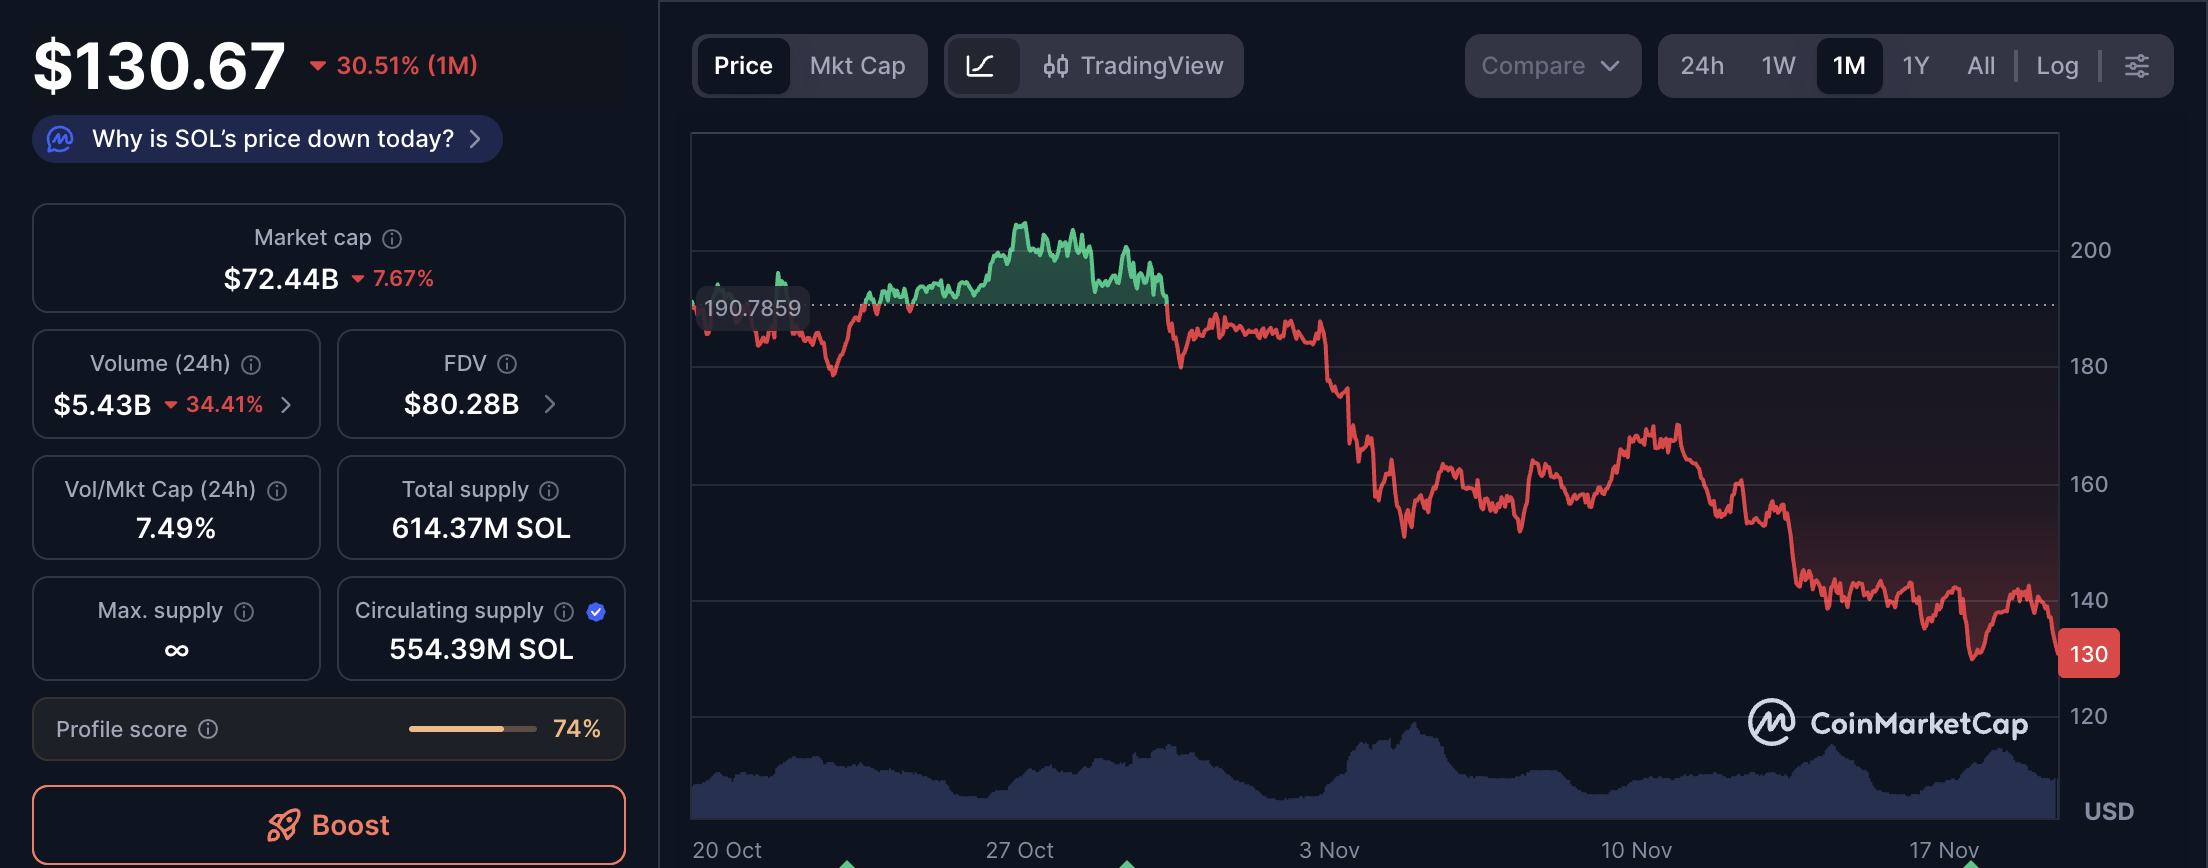The image size is (2208, 868).
Task: Toggle the Price view on
Action: click(x=743, y=66)
